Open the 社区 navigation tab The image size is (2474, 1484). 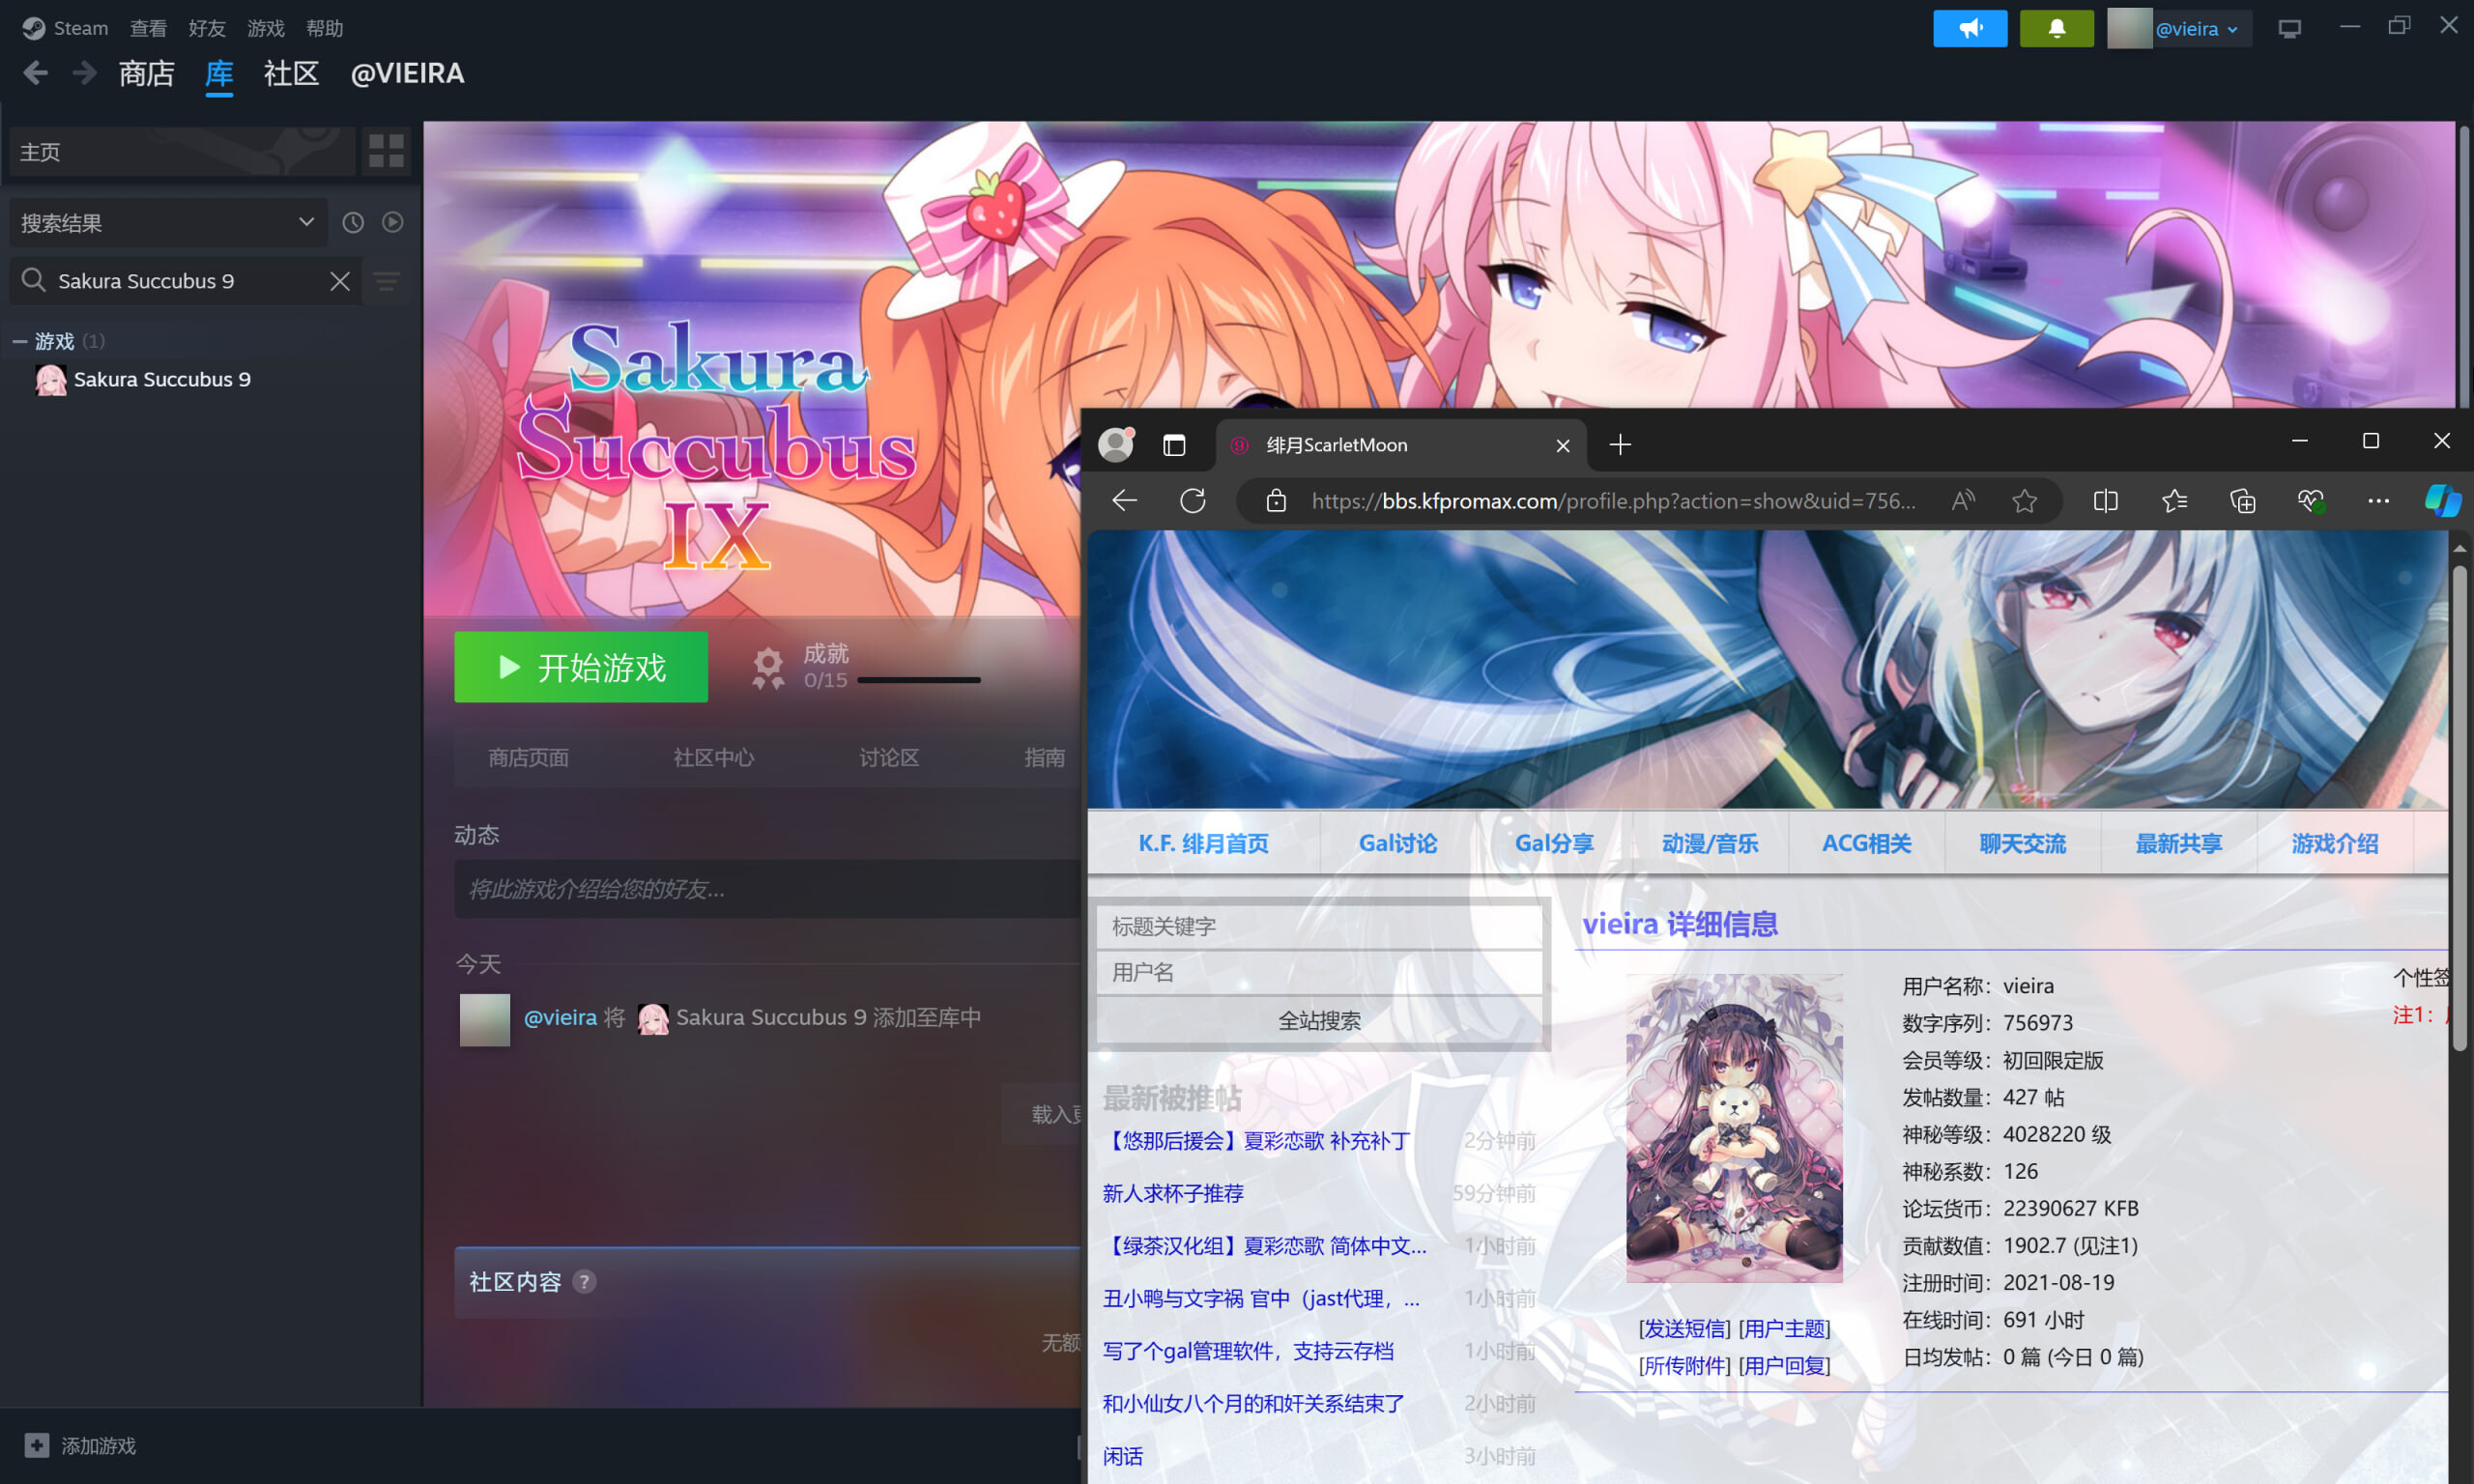(291, 74)
